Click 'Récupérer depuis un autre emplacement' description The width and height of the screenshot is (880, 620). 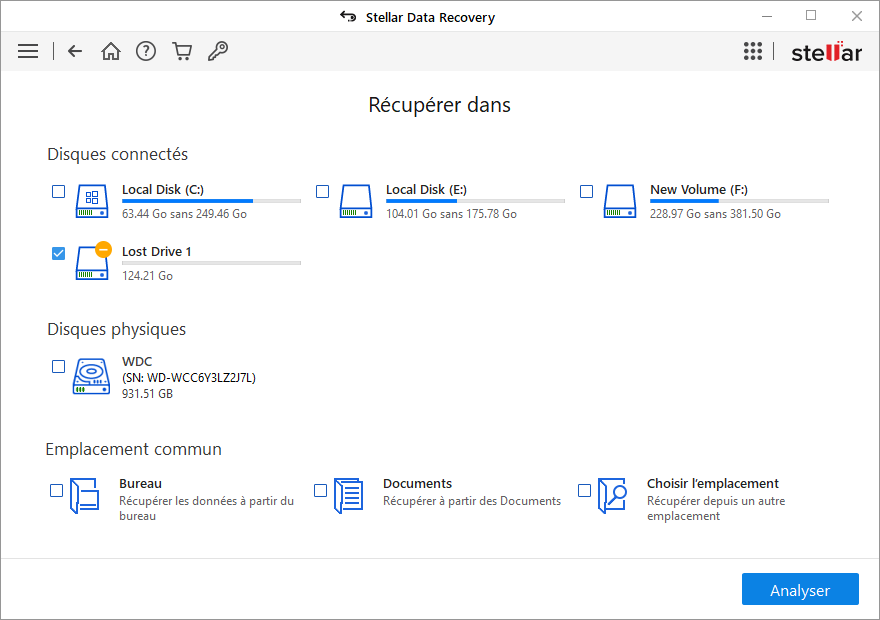pos(716,508)
